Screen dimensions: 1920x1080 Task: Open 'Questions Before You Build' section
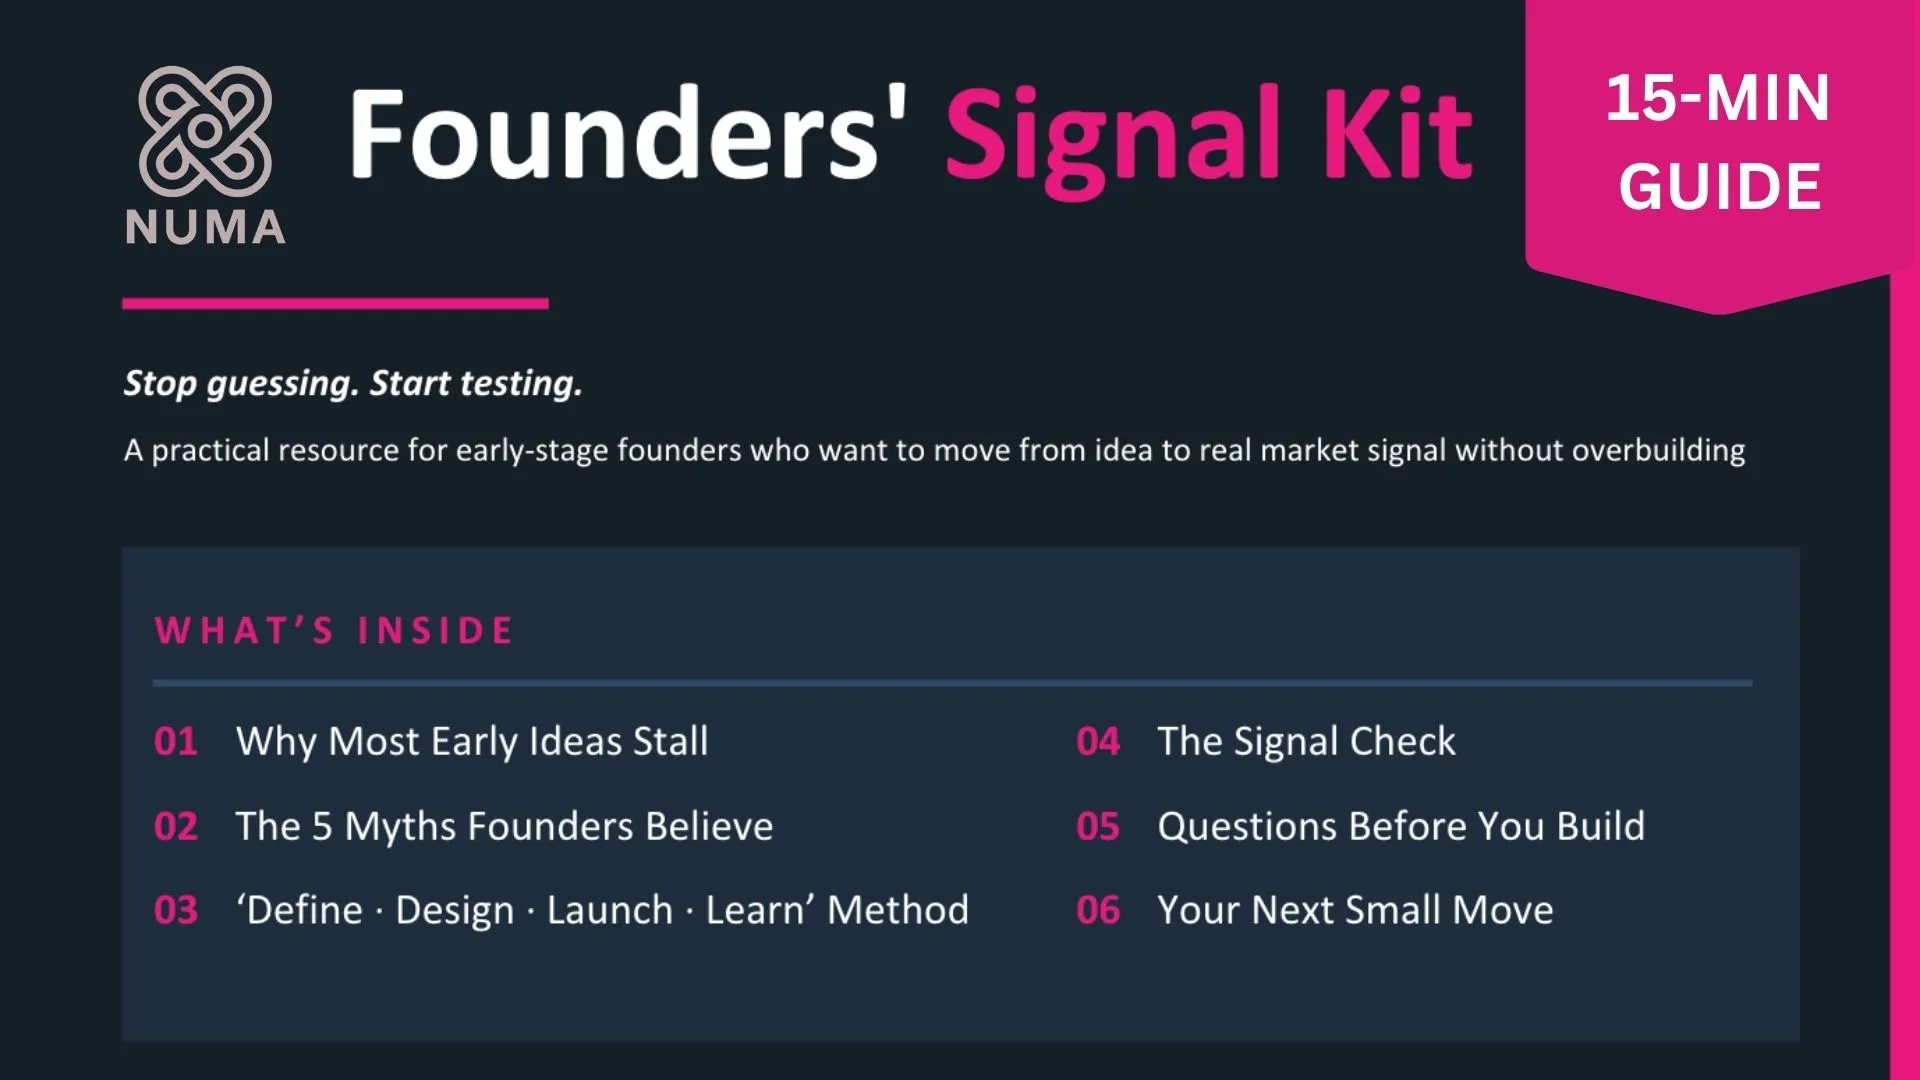pyautogui.click(x=1401, y=826)
